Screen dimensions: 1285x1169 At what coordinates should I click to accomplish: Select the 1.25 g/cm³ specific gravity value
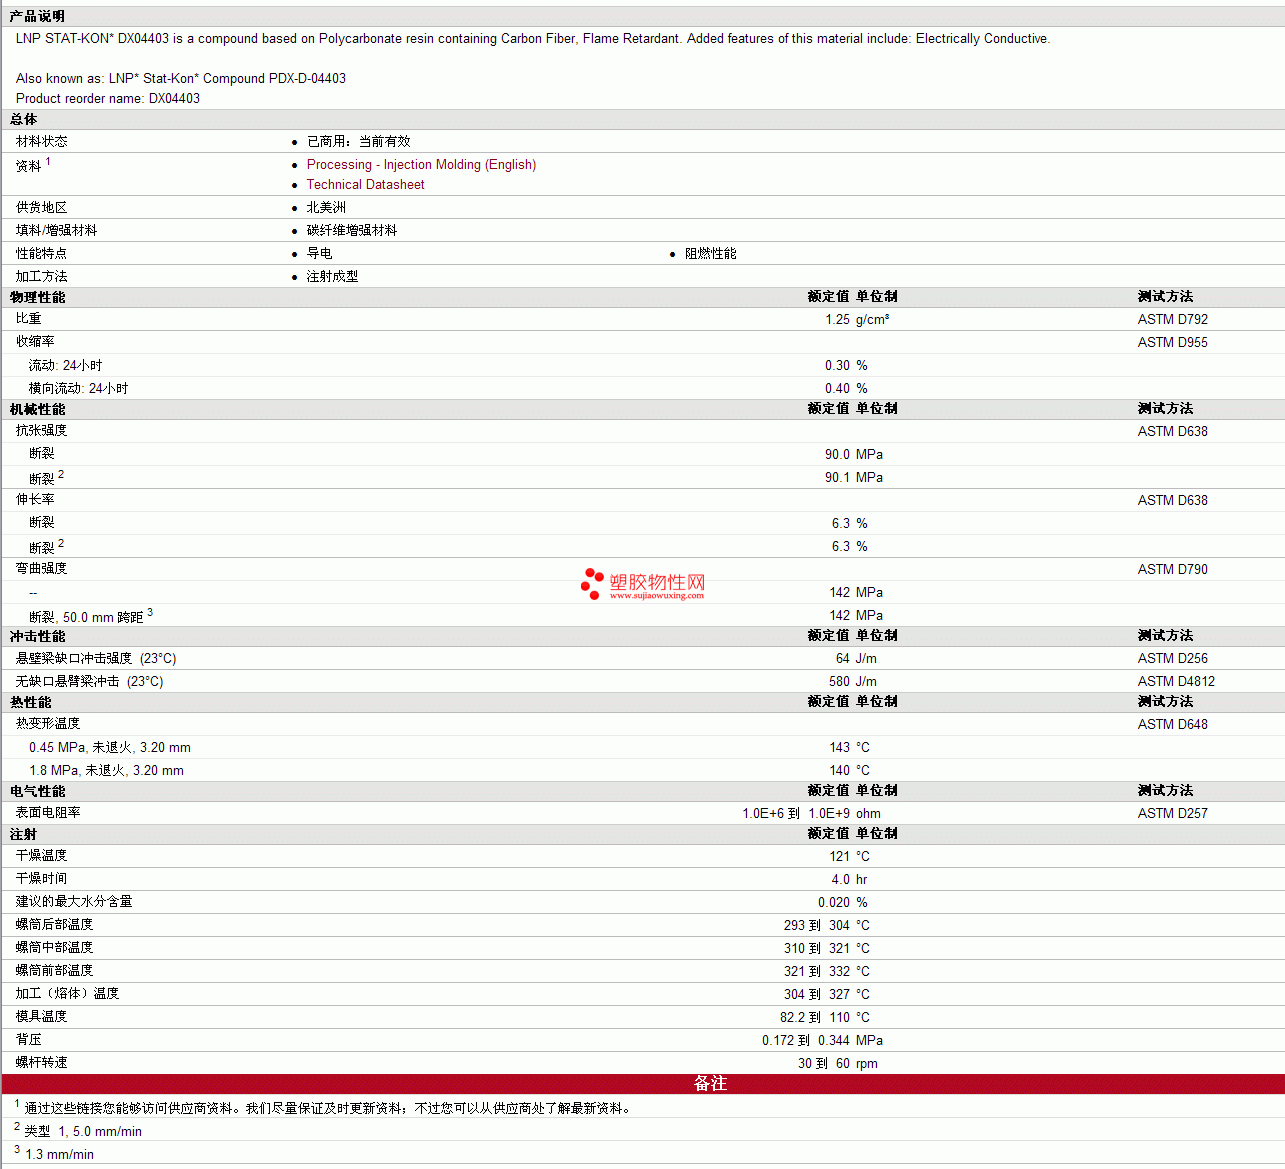[x=857, y=320]
